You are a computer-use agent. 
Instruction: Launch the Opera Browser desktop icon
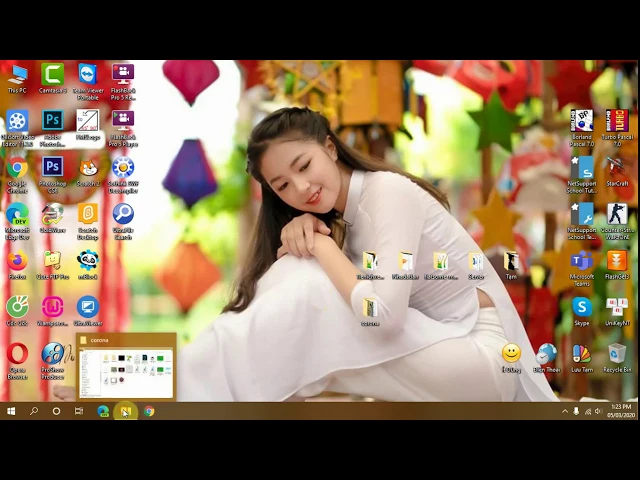pos(17,355)
